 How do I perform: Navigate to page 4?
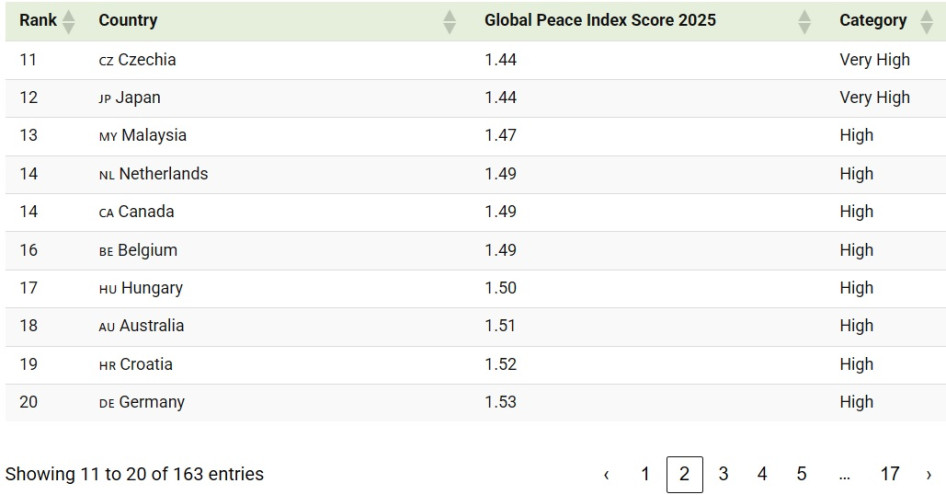pos(762,474)
